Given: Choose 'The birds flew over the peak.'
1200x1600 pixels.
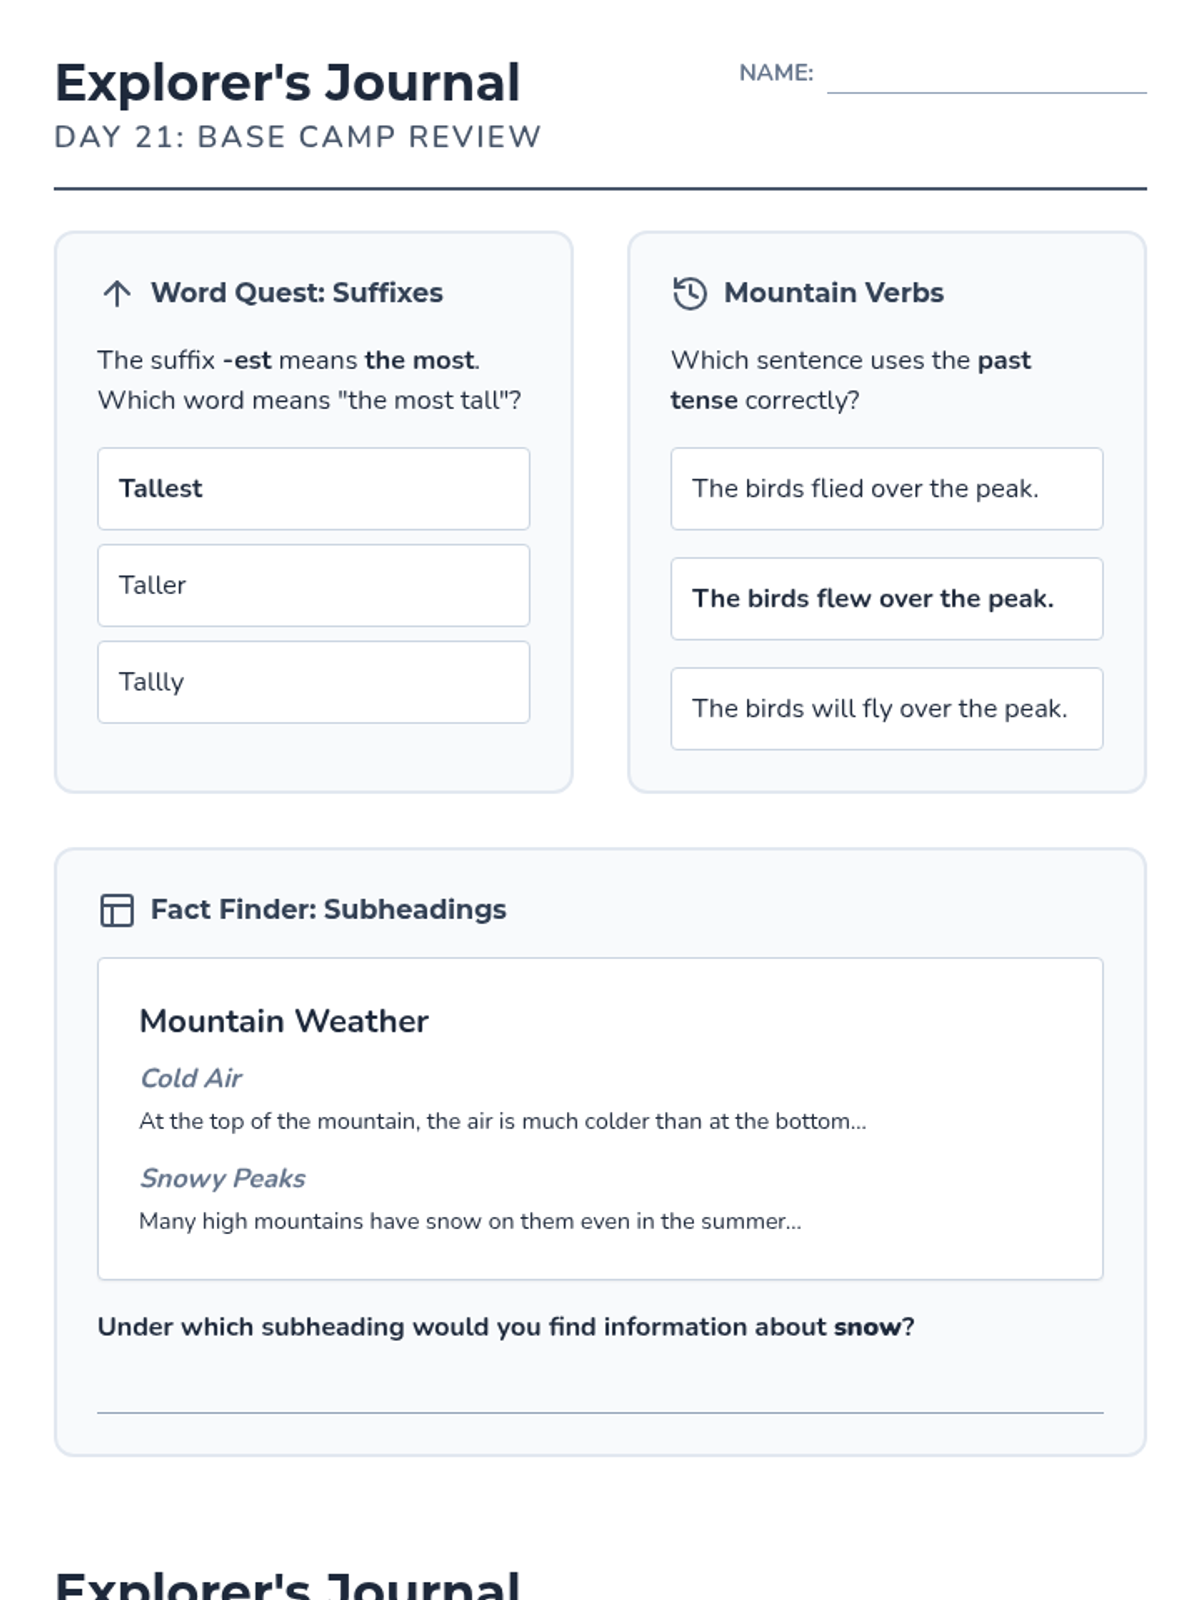Looking at the screenshot, I should pyautogui.click(x=887, y=599).
